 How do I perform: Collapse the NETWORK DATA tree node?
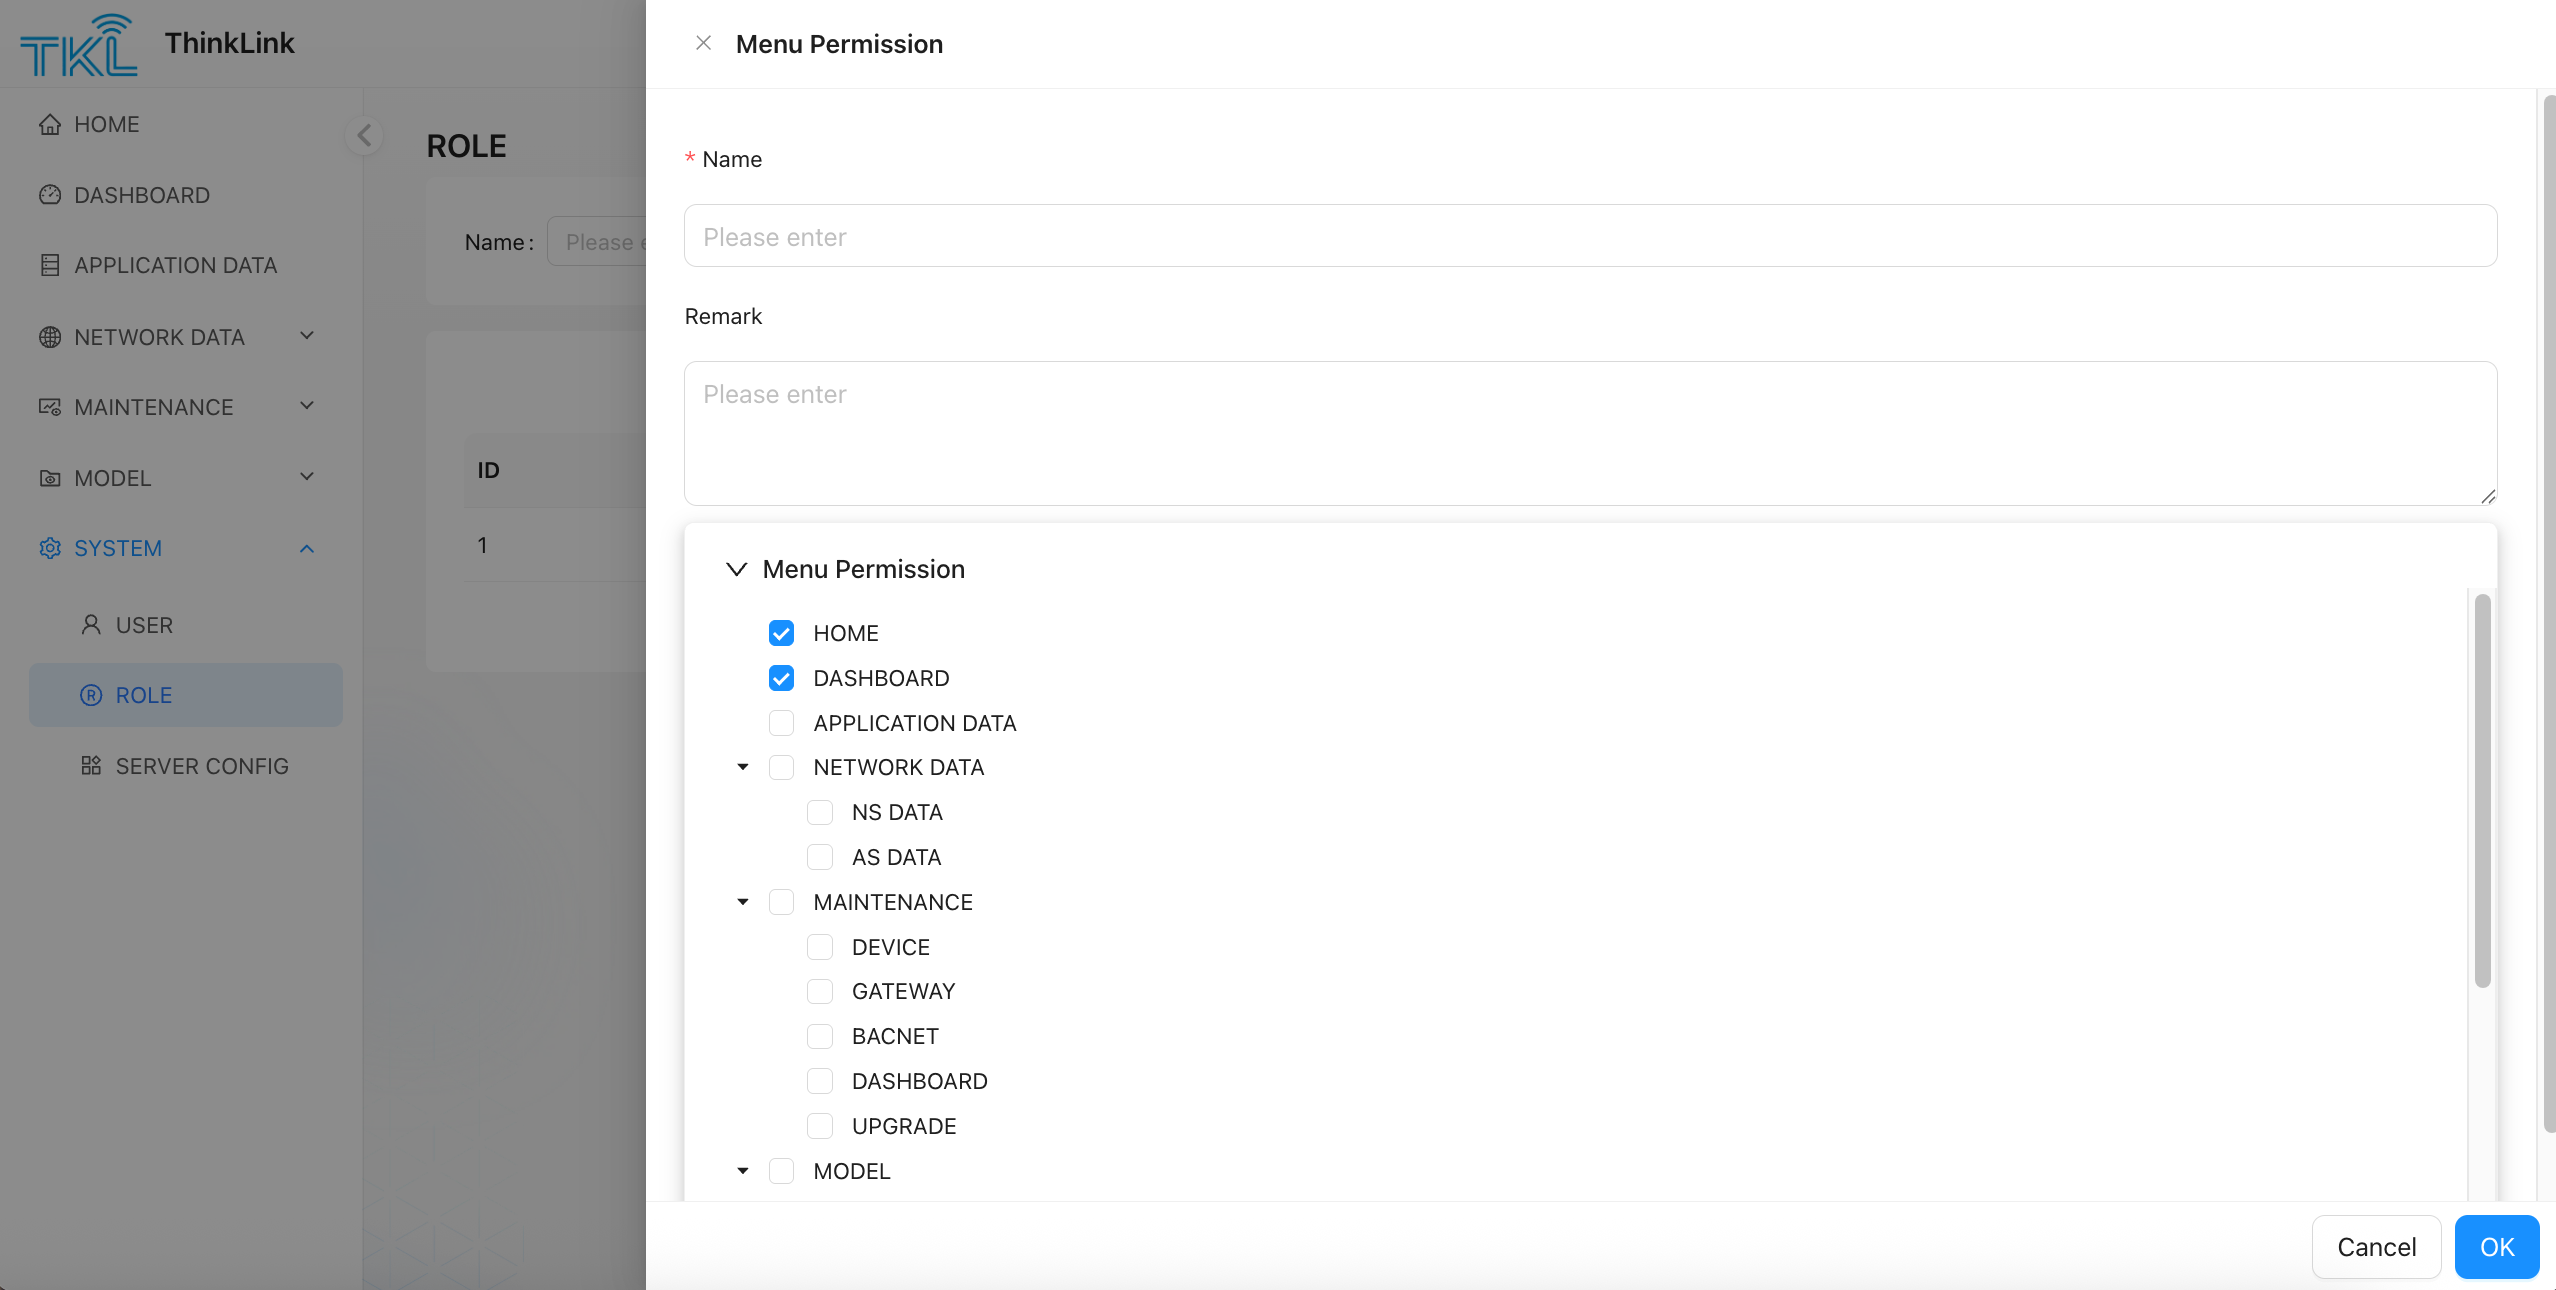[743, 767]
